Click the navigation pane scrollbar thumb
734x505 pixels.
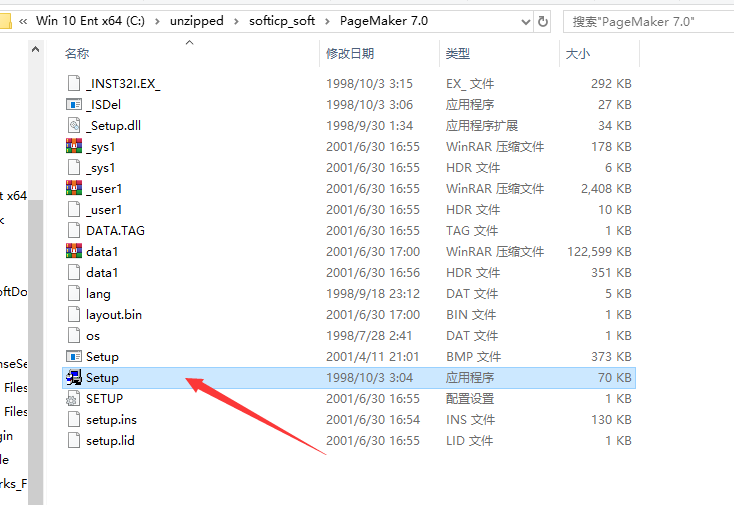[x=36, y=352]
